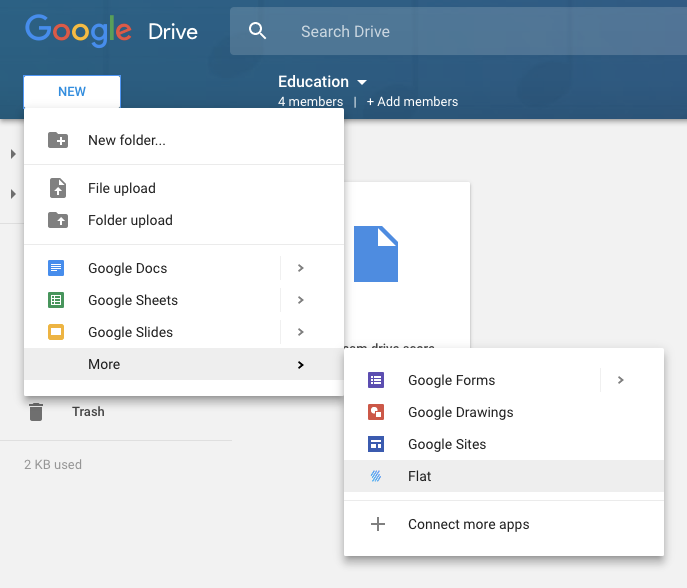
Task: Click the Drive title text
Action: [x=173, y=32]
